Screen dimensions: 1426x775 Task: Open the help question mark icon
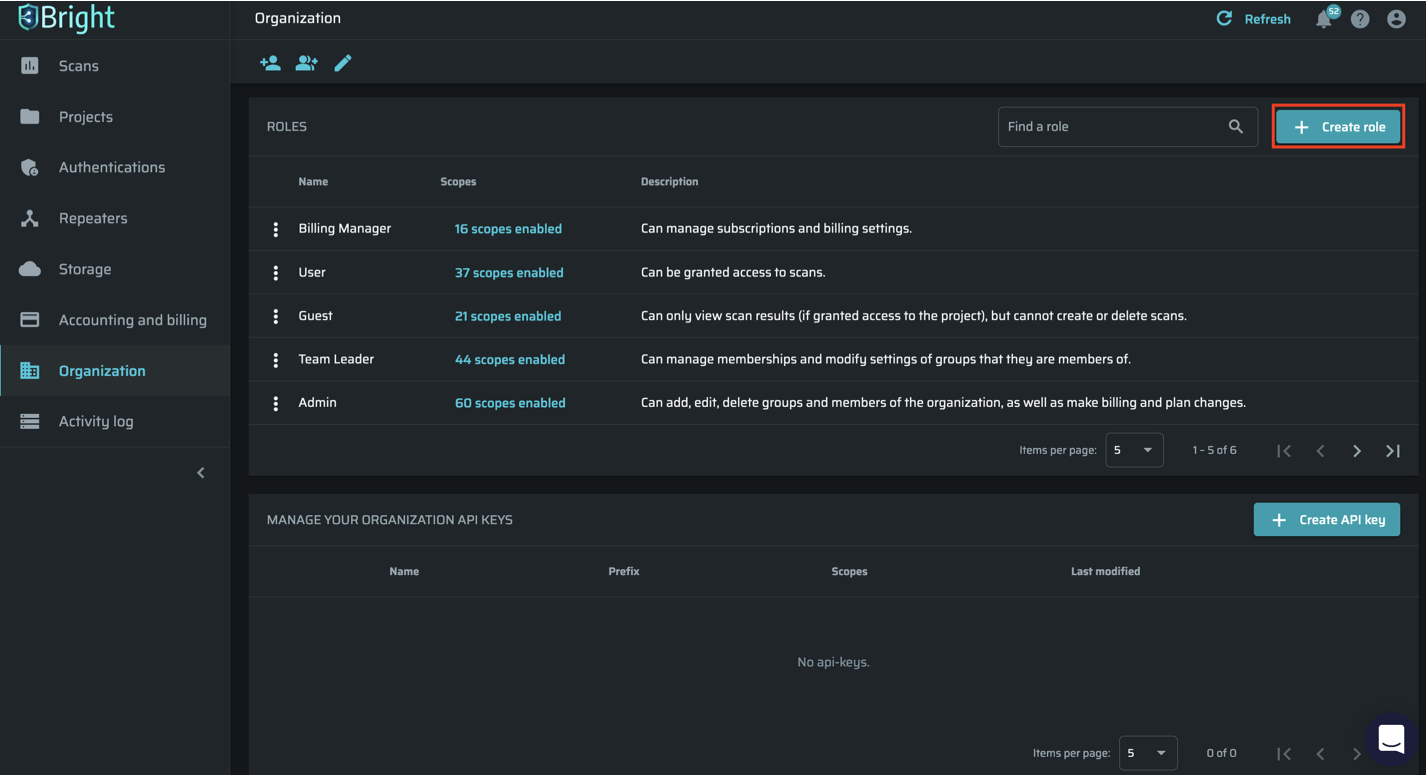1360,19
